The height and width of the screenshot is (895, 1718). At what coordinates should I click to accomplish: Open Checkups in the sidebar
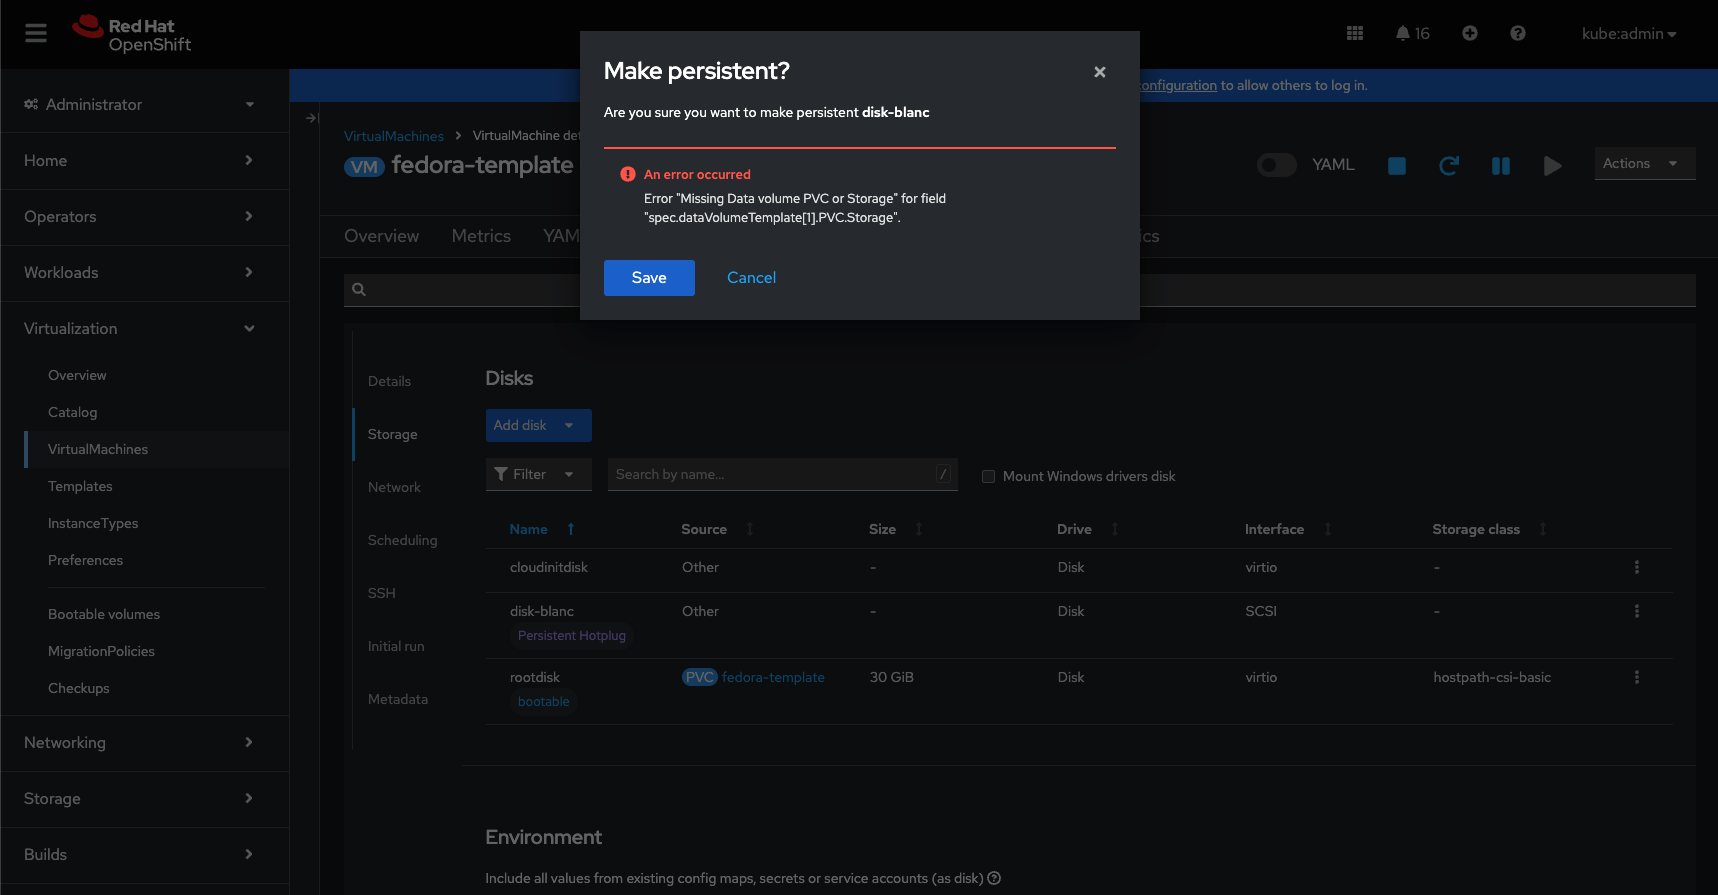(x=79, y=688)
